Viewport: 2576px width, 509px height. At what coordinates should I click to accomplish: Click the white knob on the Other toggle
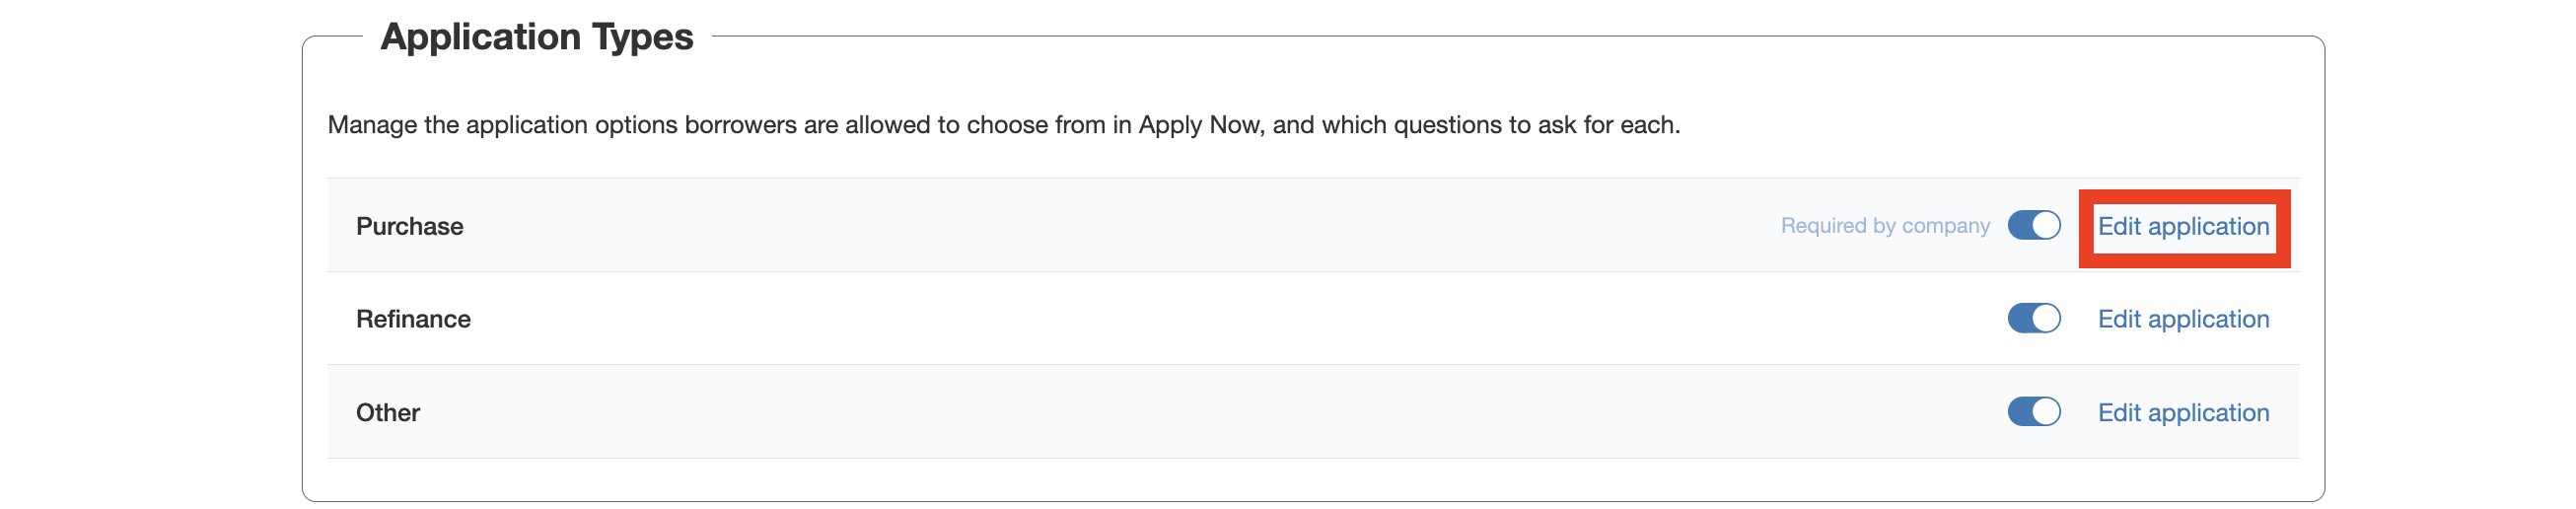click(2046, 412)
